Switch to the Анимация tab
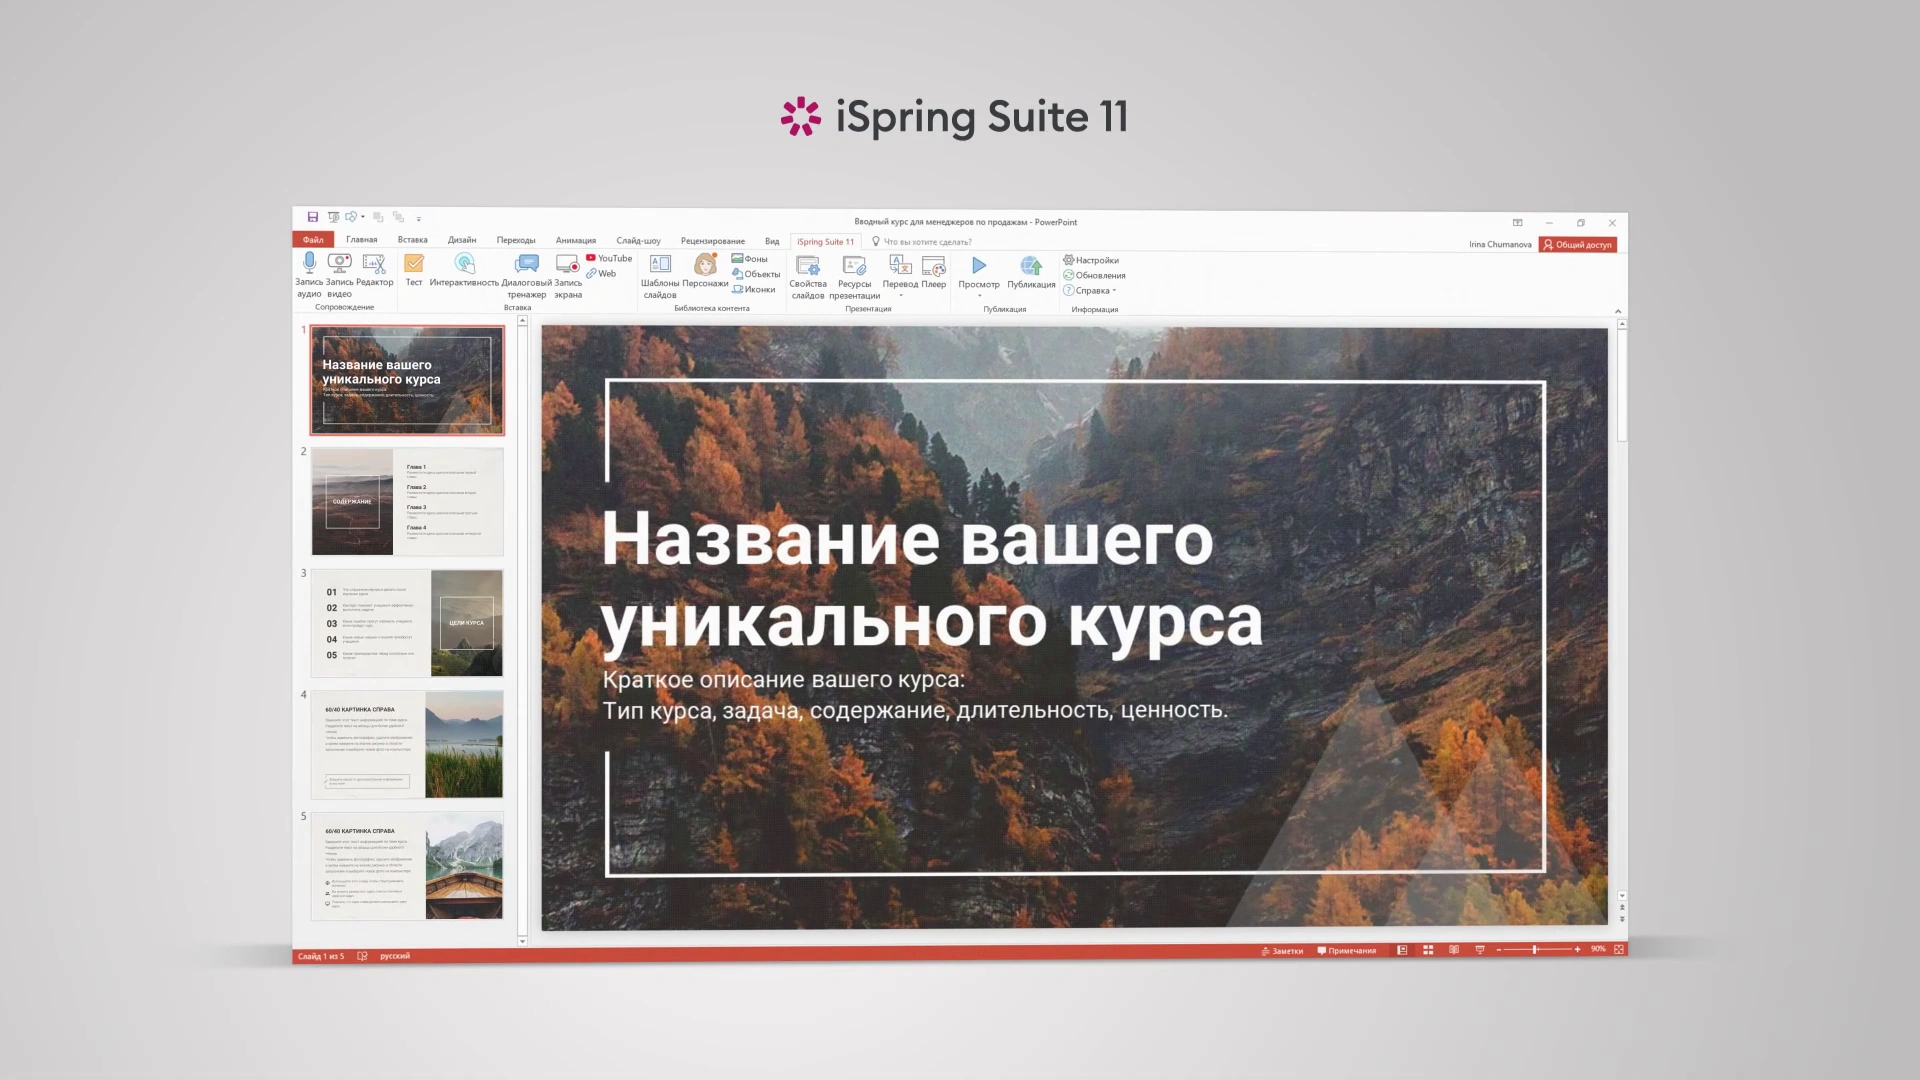Screen dimensions: 1920x1080 [x=576, y=240]
